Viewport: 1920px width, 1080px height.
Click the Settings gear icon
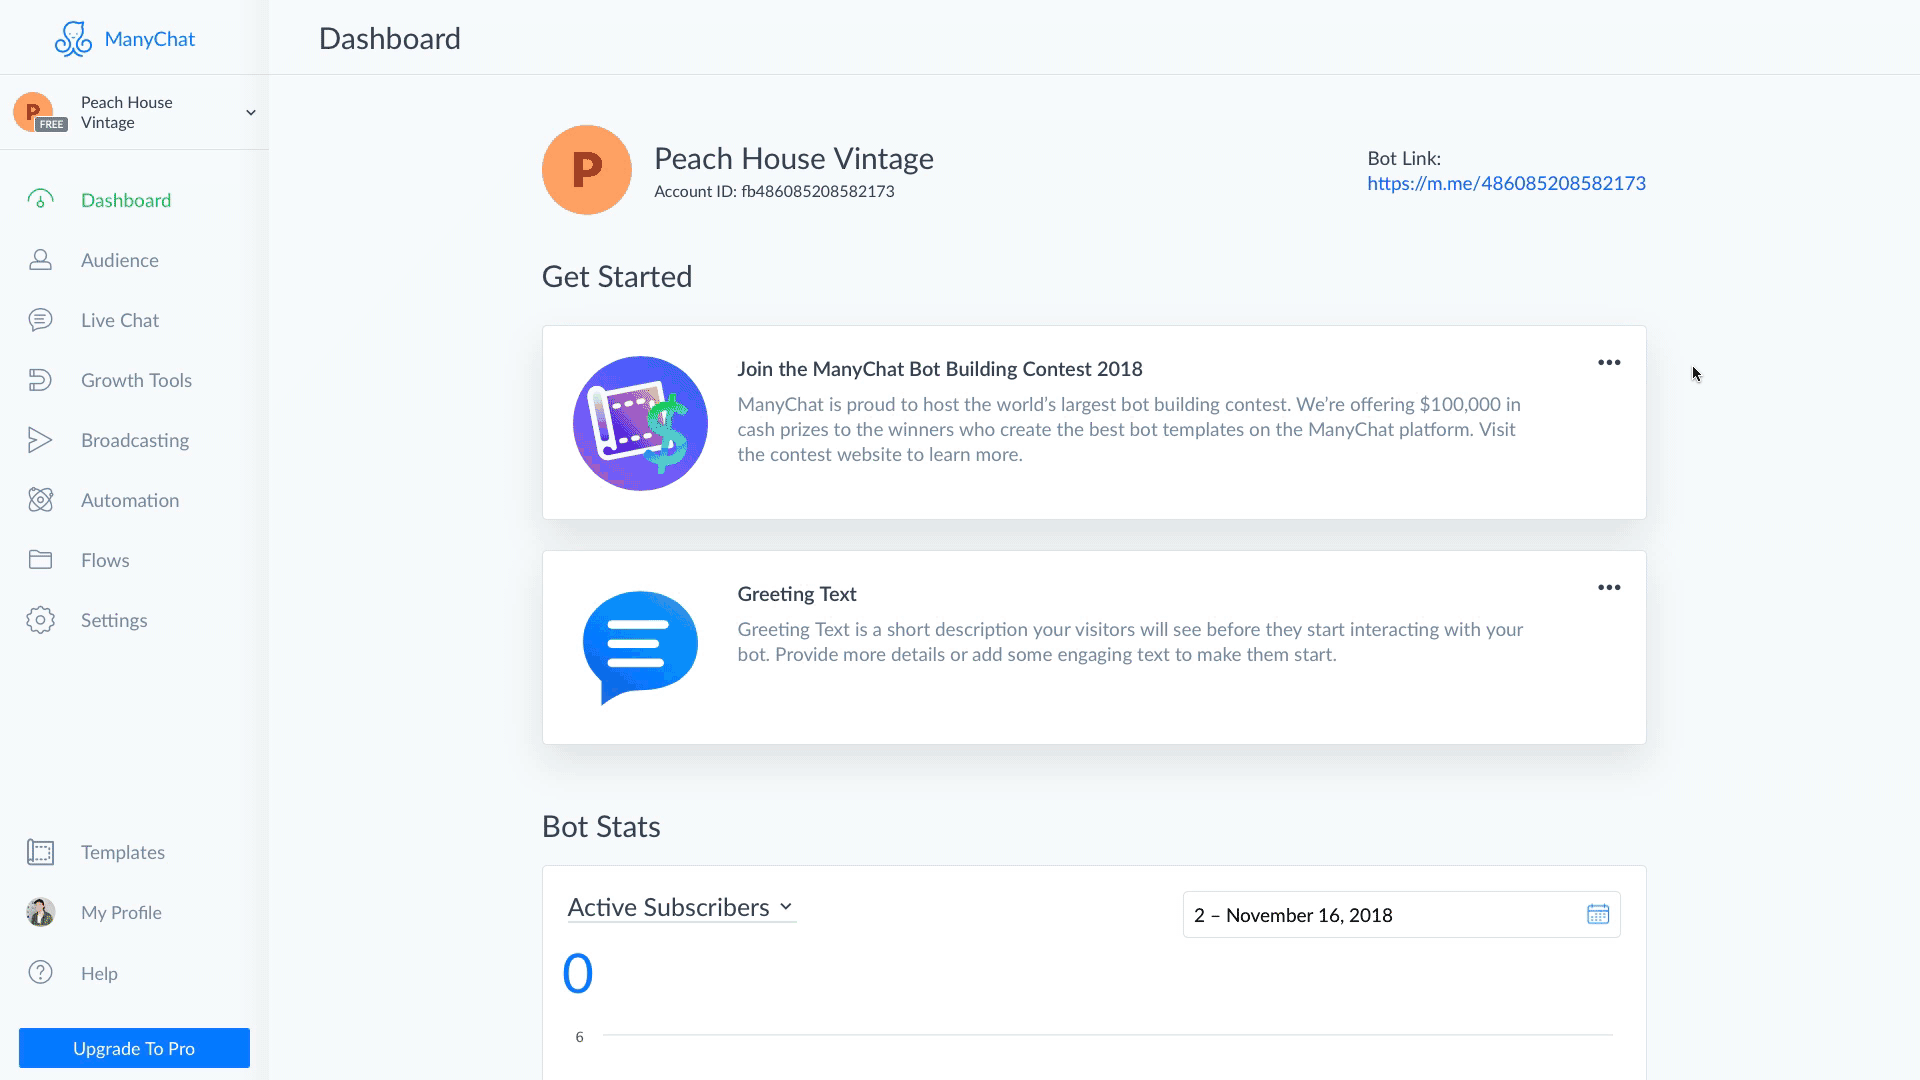coord(40,620)
